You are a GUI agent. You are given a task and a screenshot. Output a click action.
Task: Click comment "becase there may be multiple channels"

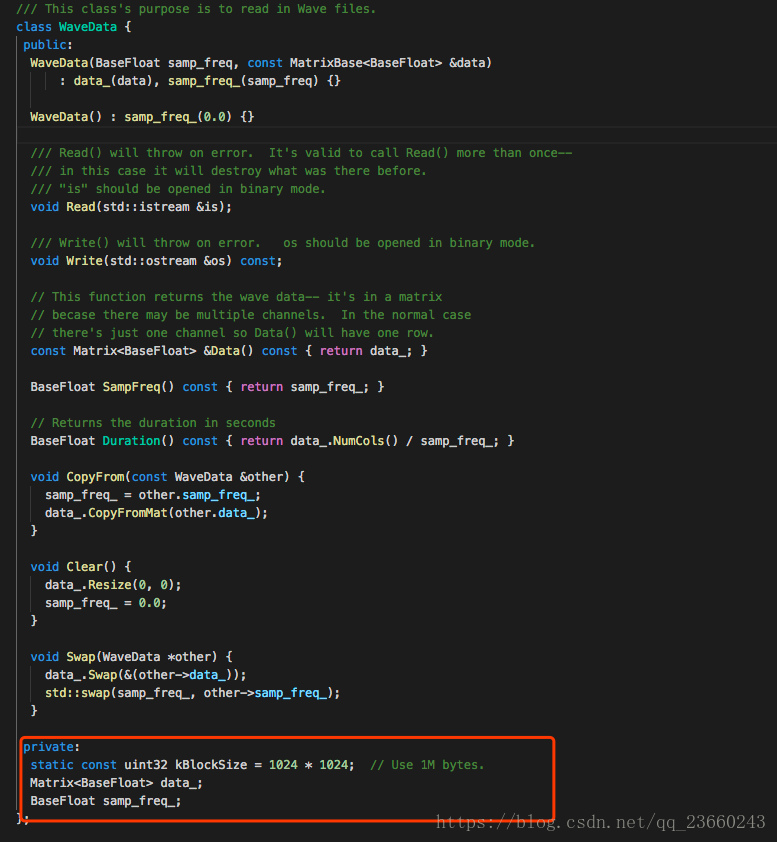[x=188, y=315]
